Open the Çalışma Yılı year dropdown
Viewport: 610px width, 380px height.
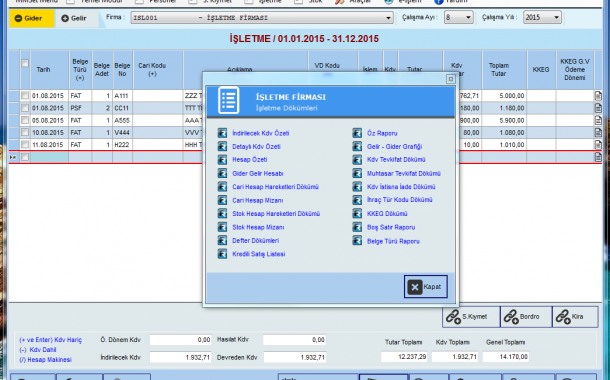point(542,18)
